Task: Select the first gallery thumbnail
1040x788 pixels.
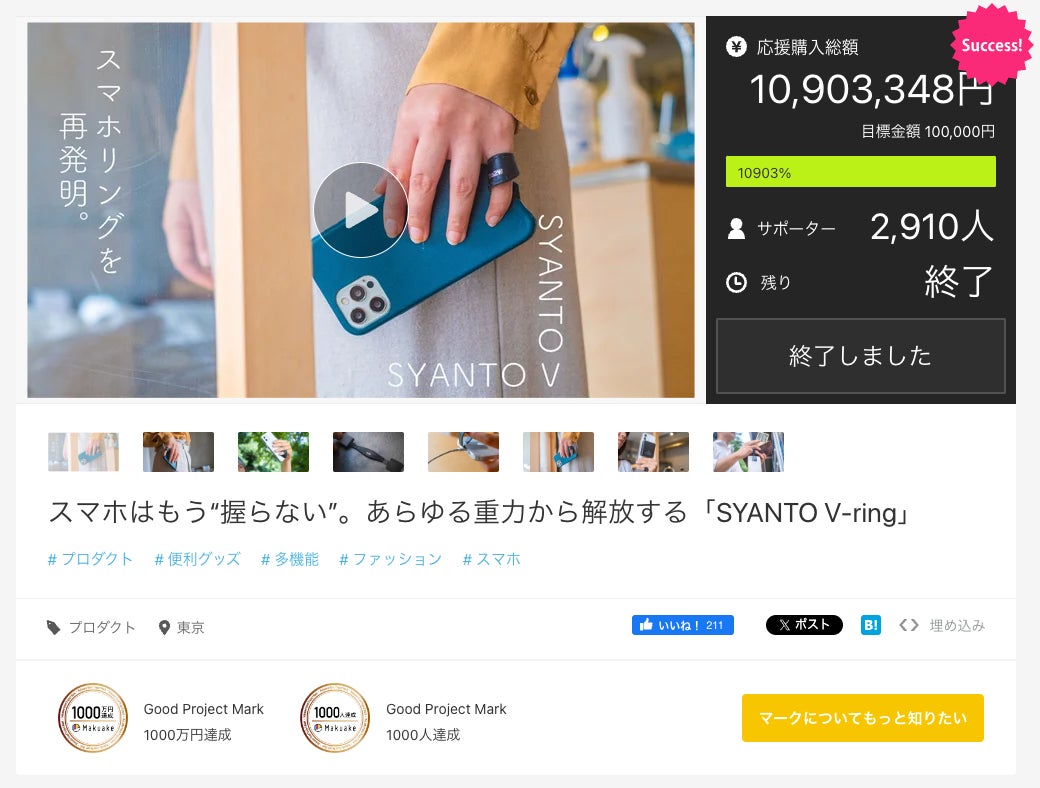Action: (x=84, y=452)
